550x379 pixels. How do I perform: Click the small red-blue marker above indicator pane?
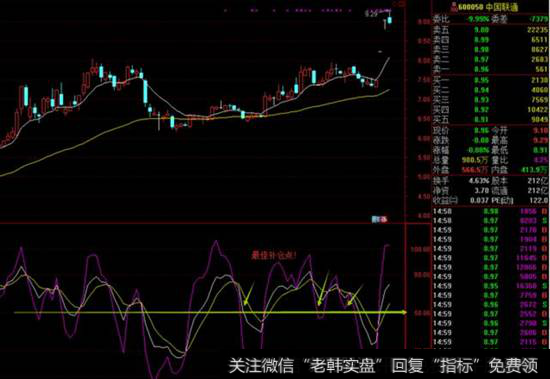click(380, 220)
